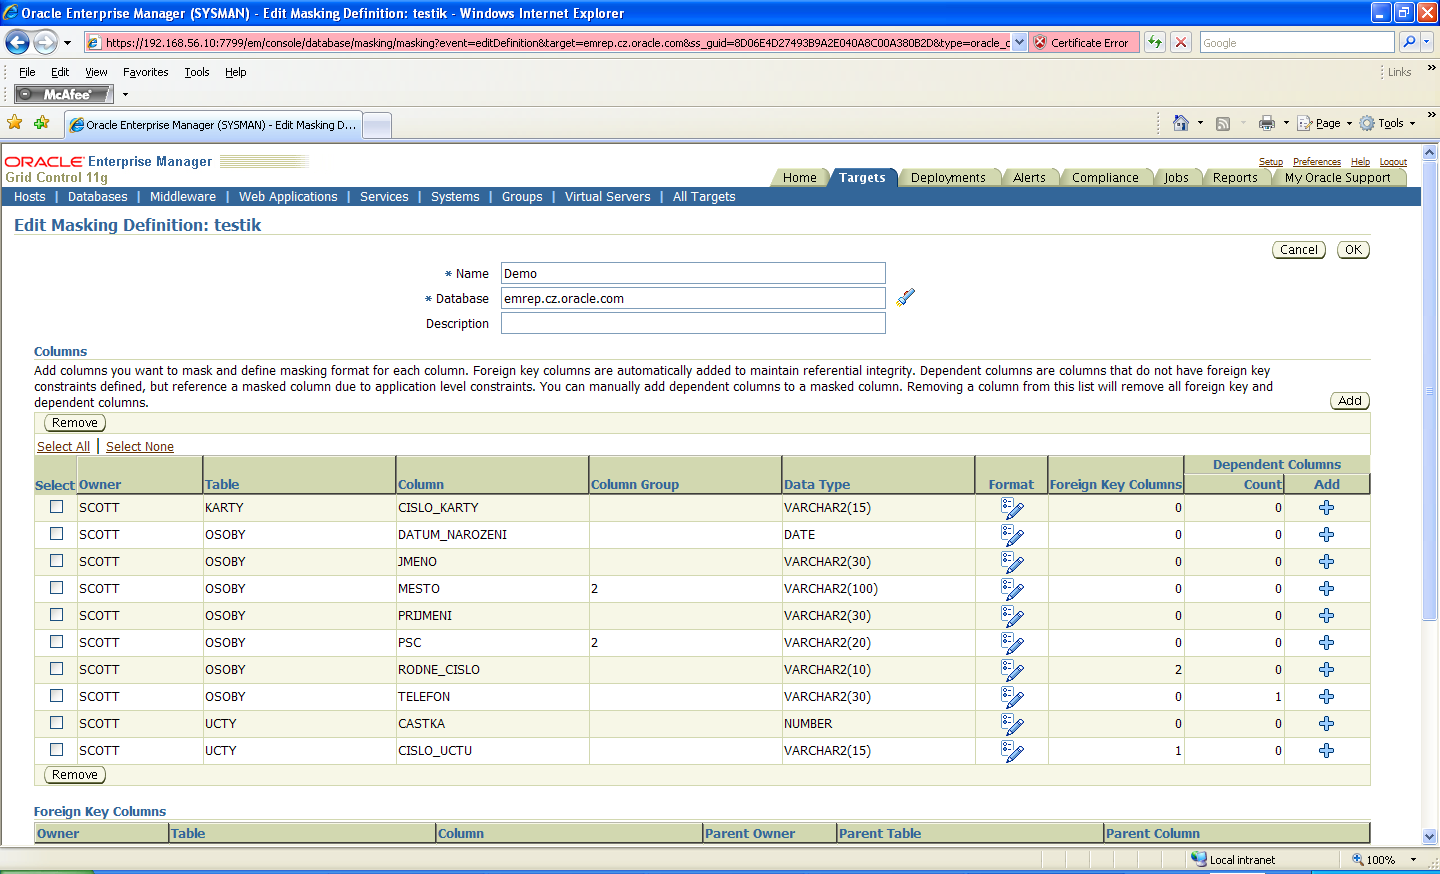The height and width of the screenshot is (874, 1440).
Task: Add dependent column for PSC row
Action: pos(1327,643)
